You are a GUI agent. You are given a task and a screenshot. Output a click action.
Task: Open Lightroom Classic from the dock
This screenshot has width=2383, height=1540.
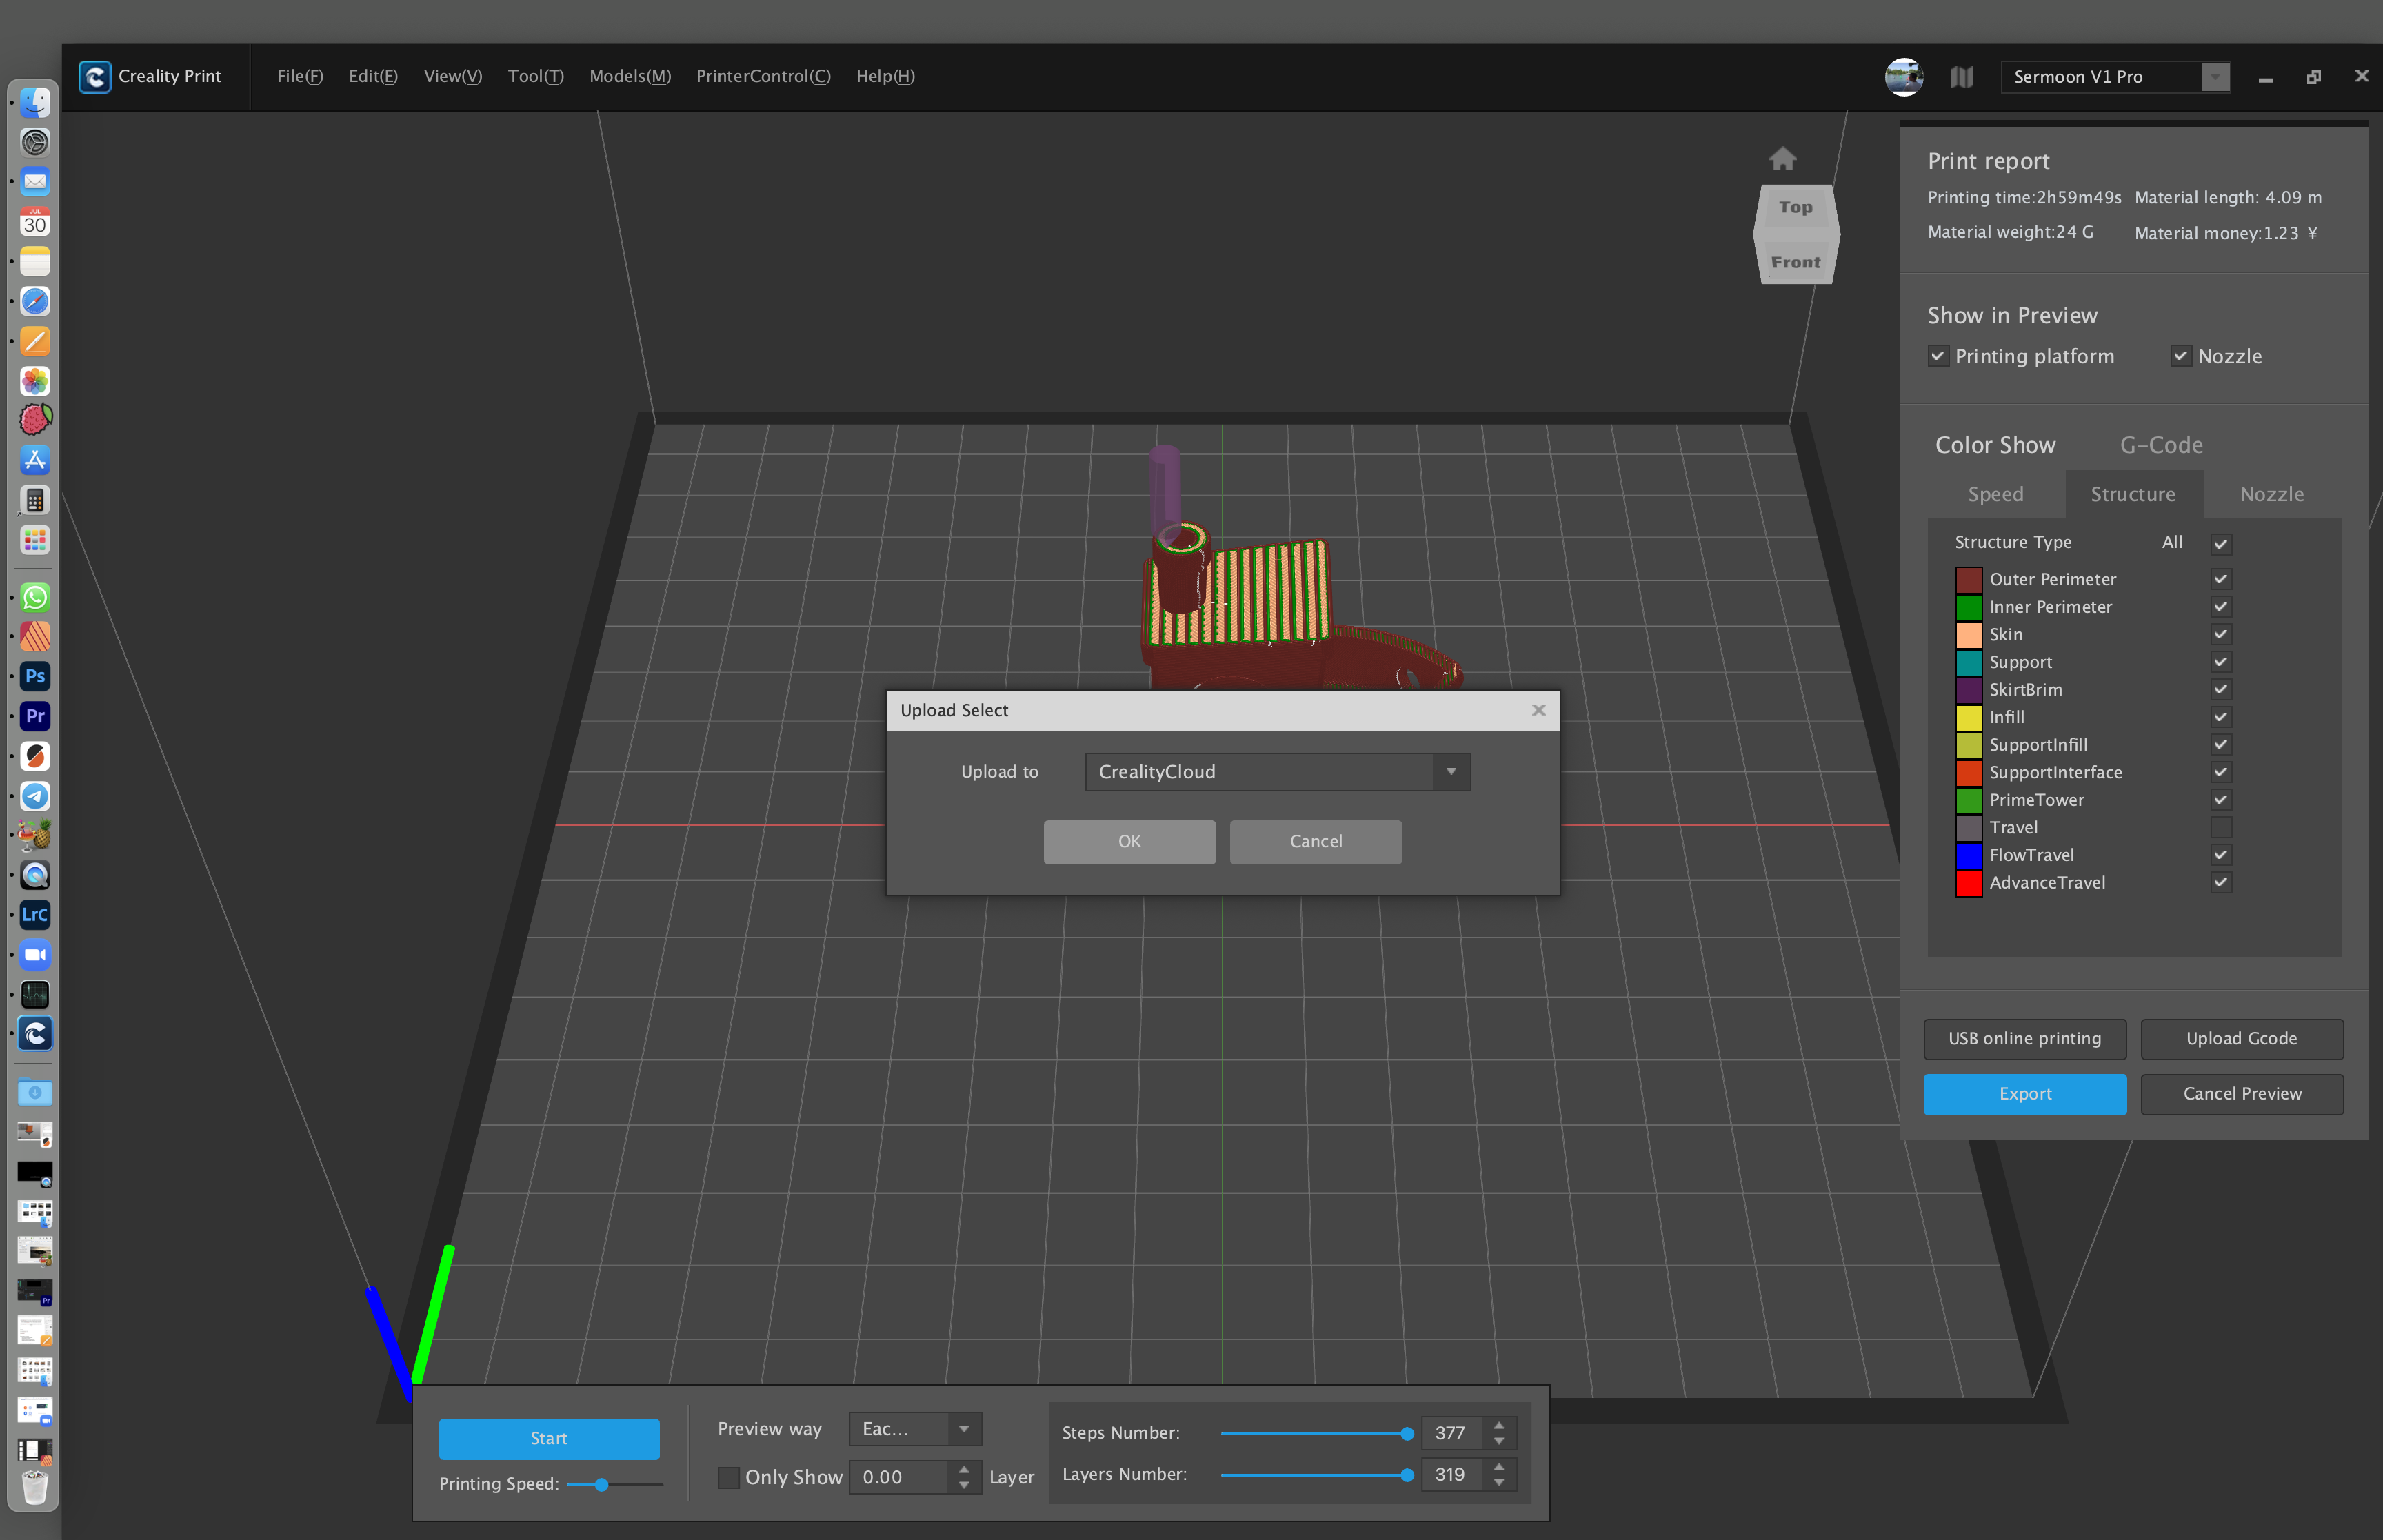(x=35, y=914)
